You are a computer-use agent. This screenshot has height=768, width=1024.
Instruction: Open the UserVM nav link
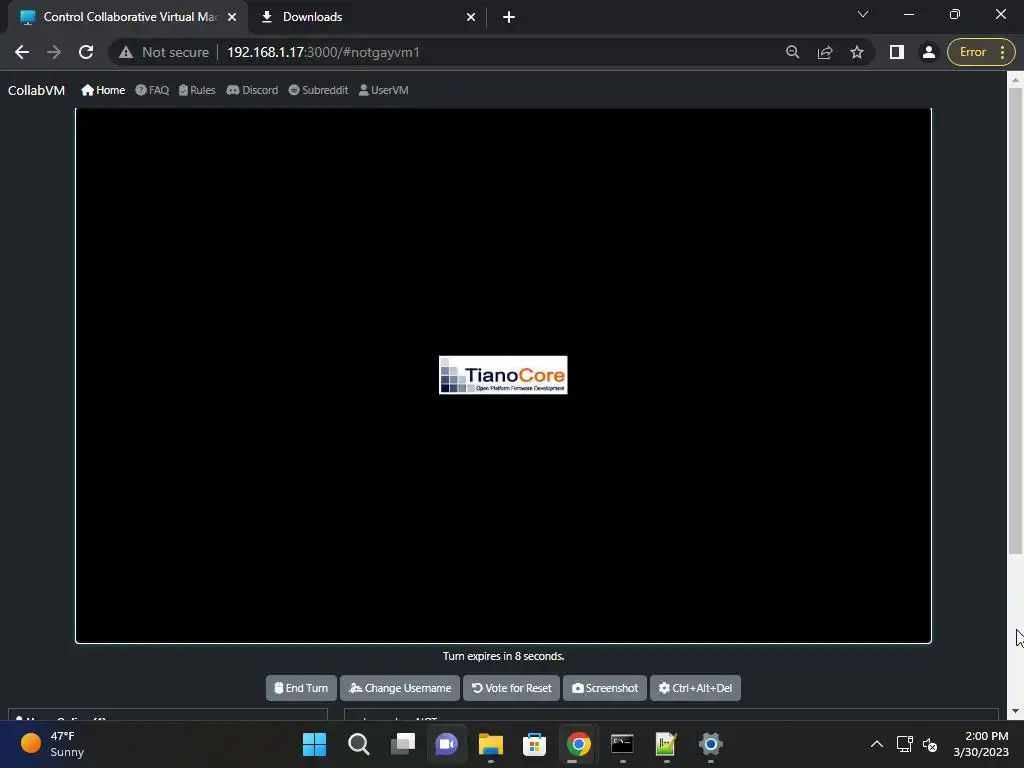(x=383, y=90)
